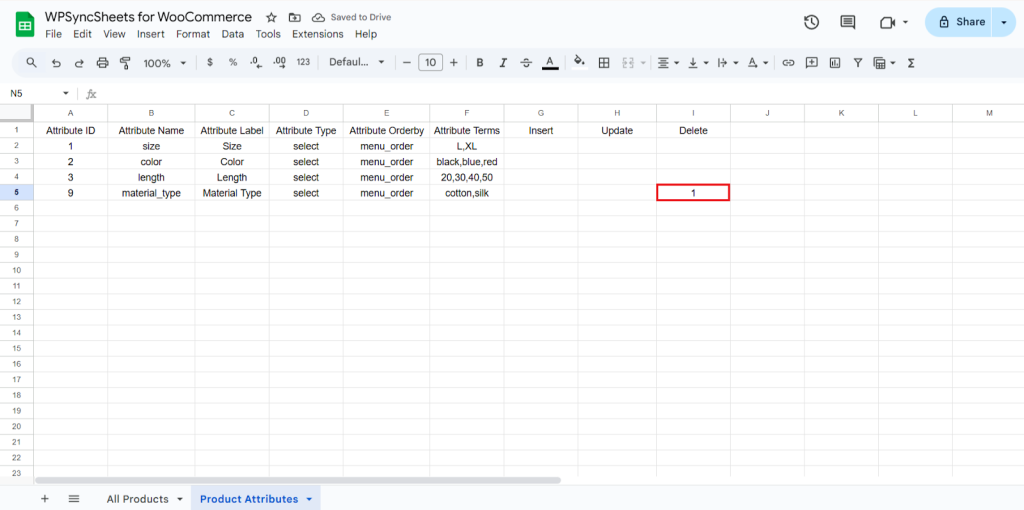Viewport: 1024px width, 510px height.
Task: Click the print icon
Action: pyautogui.click(x=103, y=63)
